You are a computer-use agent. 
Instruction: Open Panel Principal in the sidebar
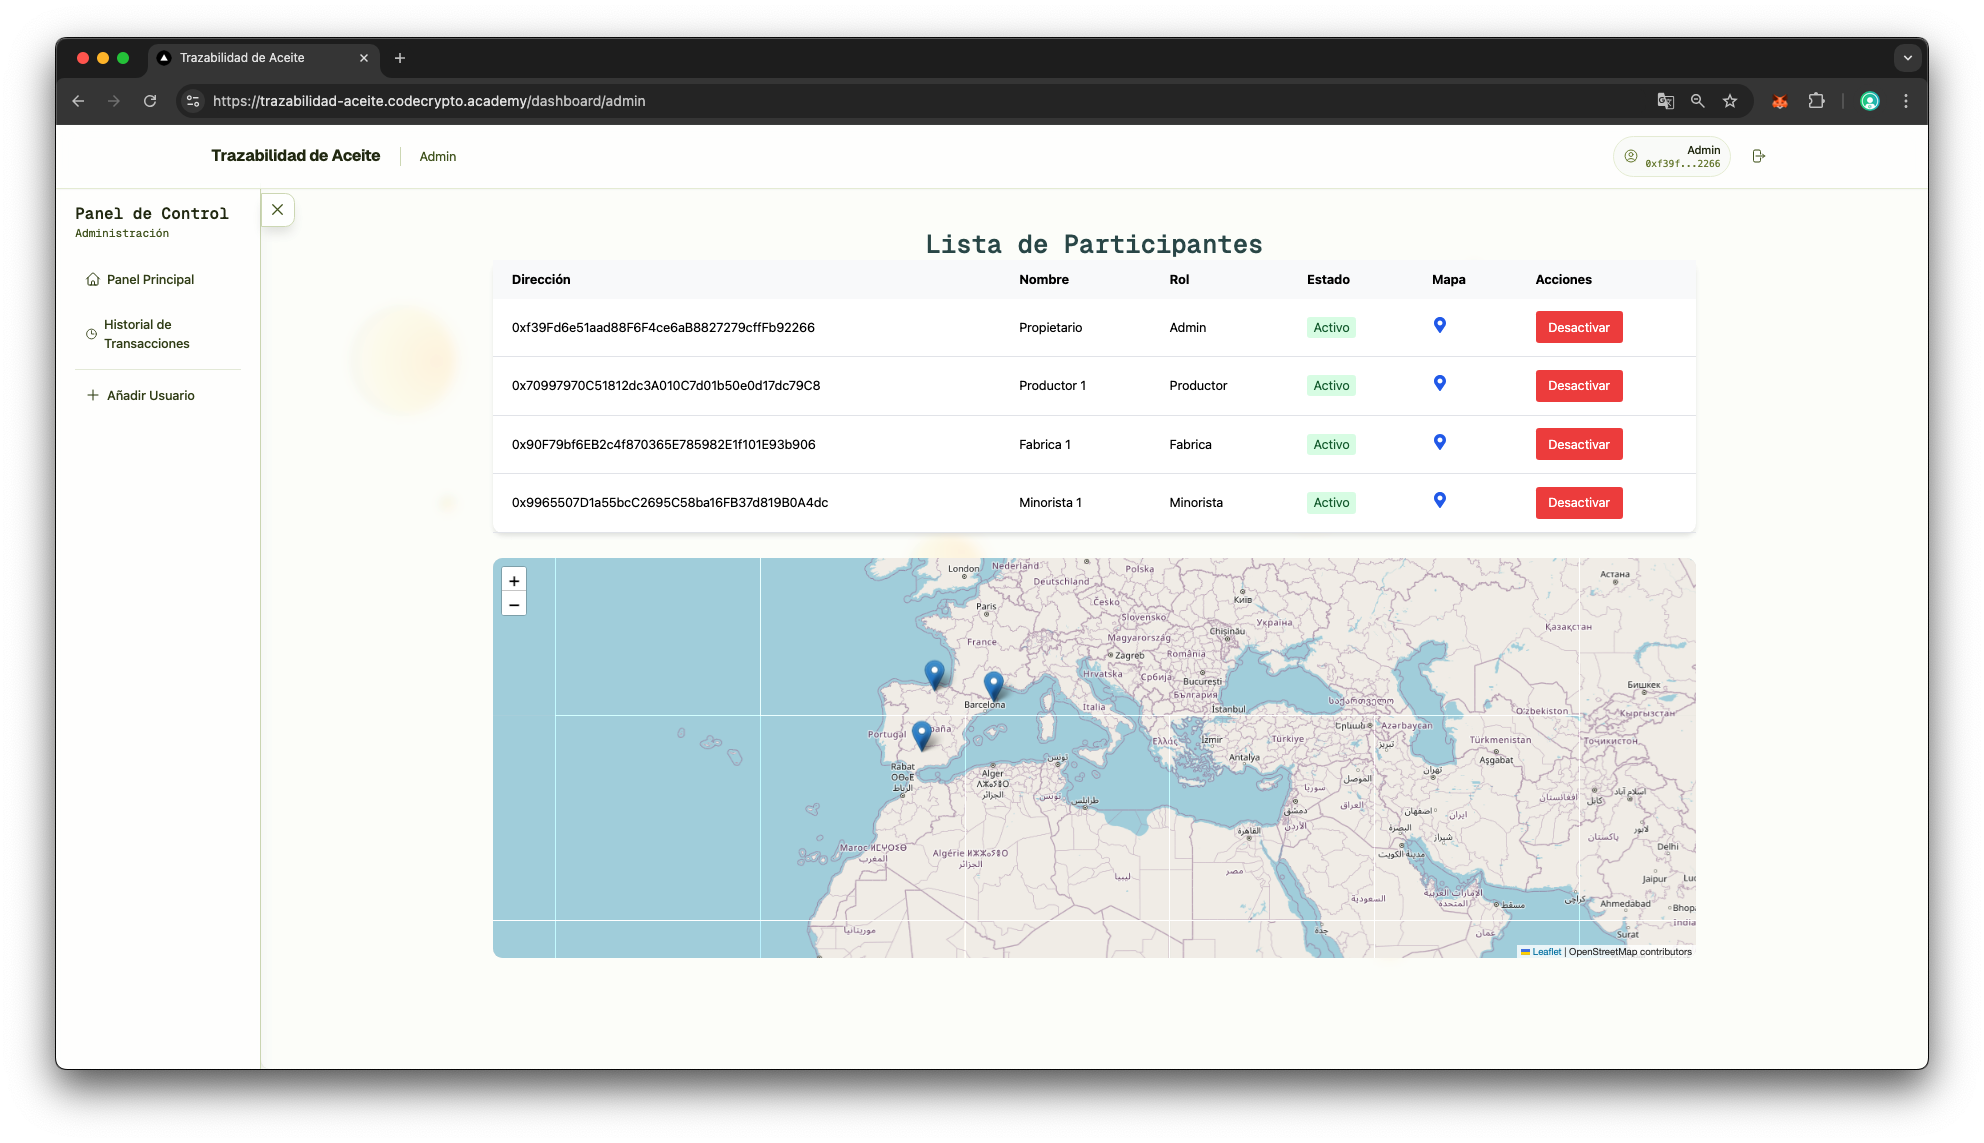click(x=151, y=280)
